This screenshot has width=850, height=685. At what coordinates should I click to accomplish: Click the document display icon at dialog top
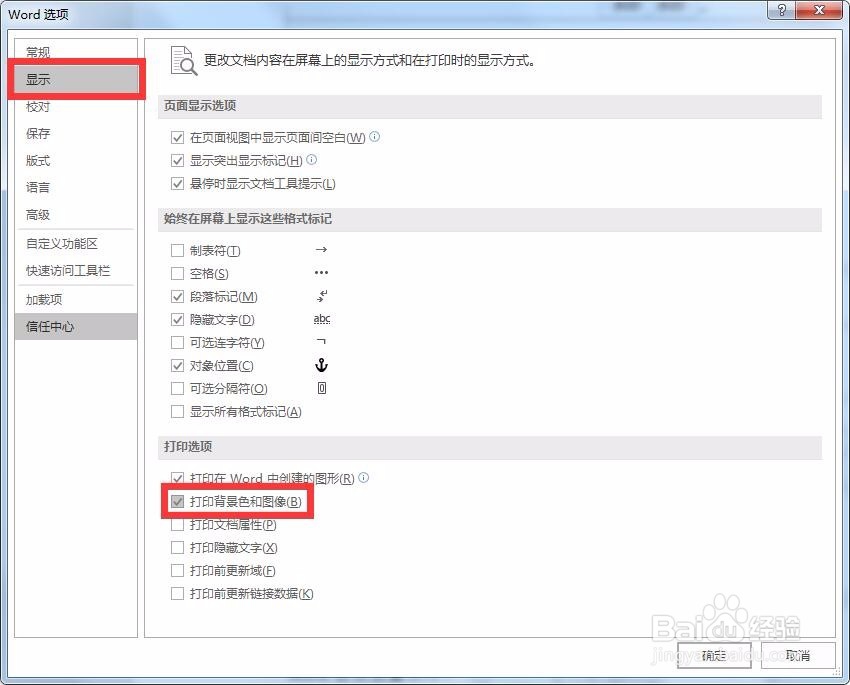184,60
